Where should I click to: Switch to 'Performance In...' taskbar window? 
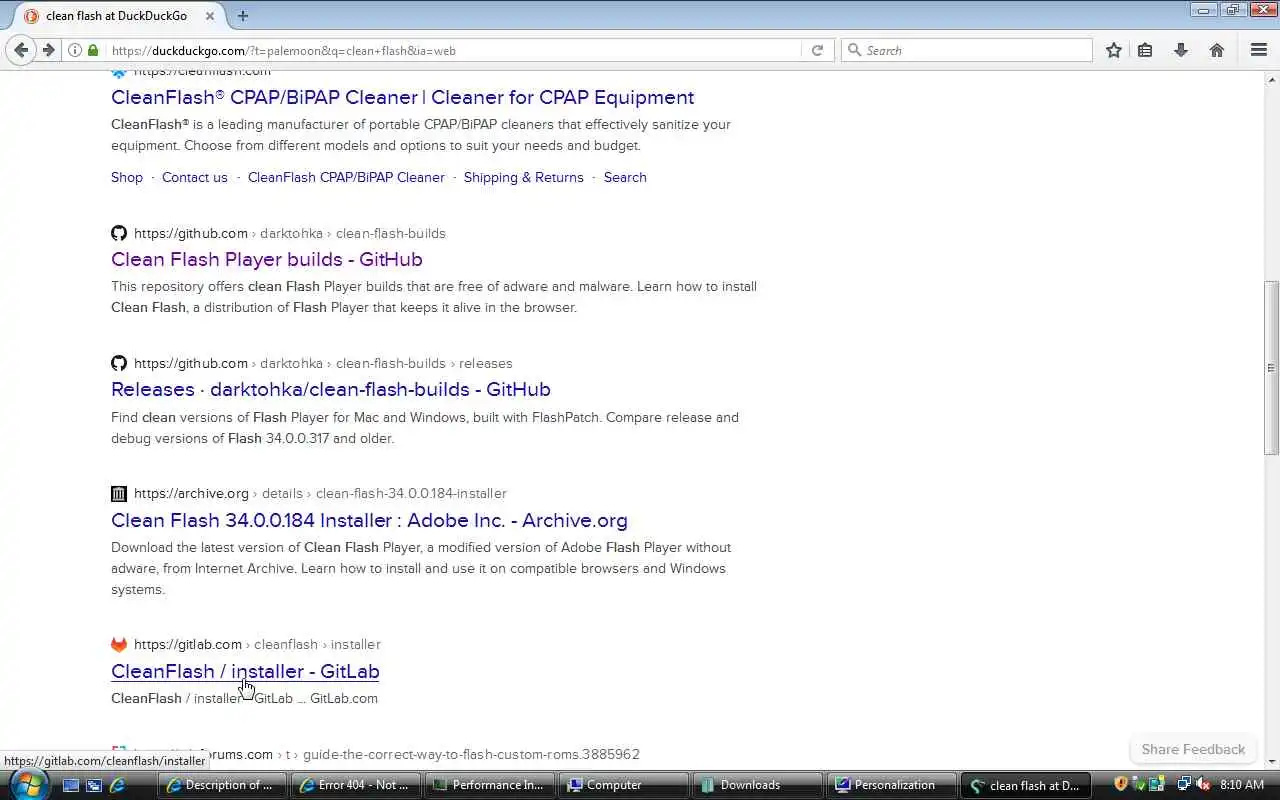[x=489, y=785]
